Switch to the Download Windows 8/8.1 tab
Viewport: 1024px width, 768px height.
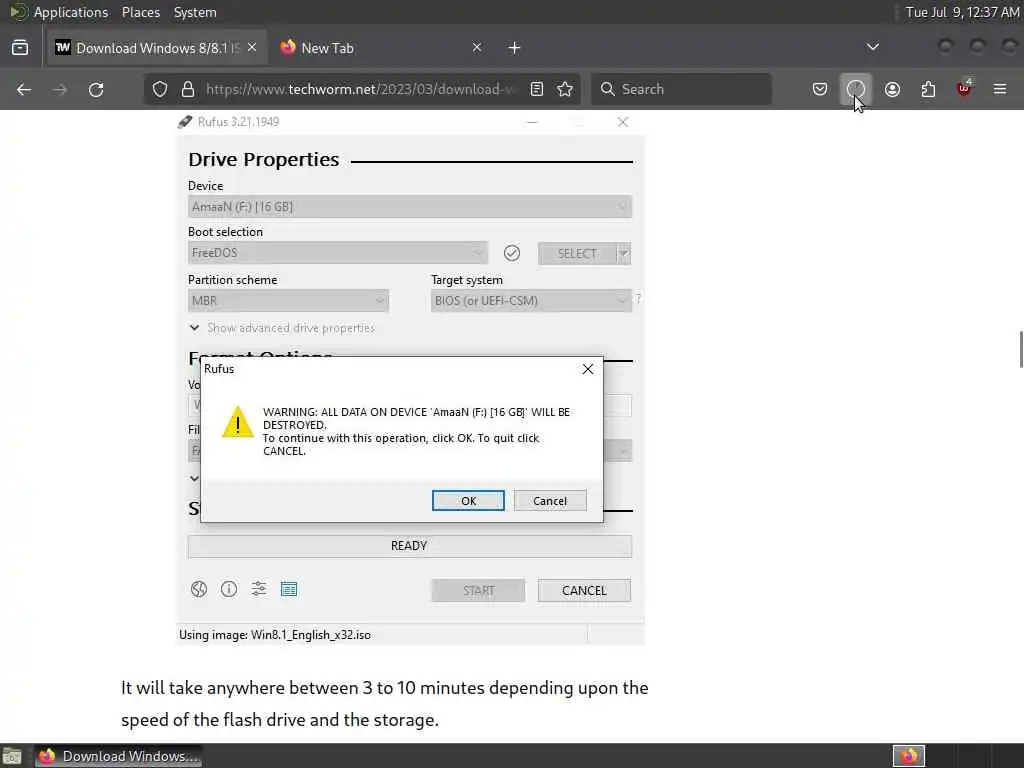157,48
